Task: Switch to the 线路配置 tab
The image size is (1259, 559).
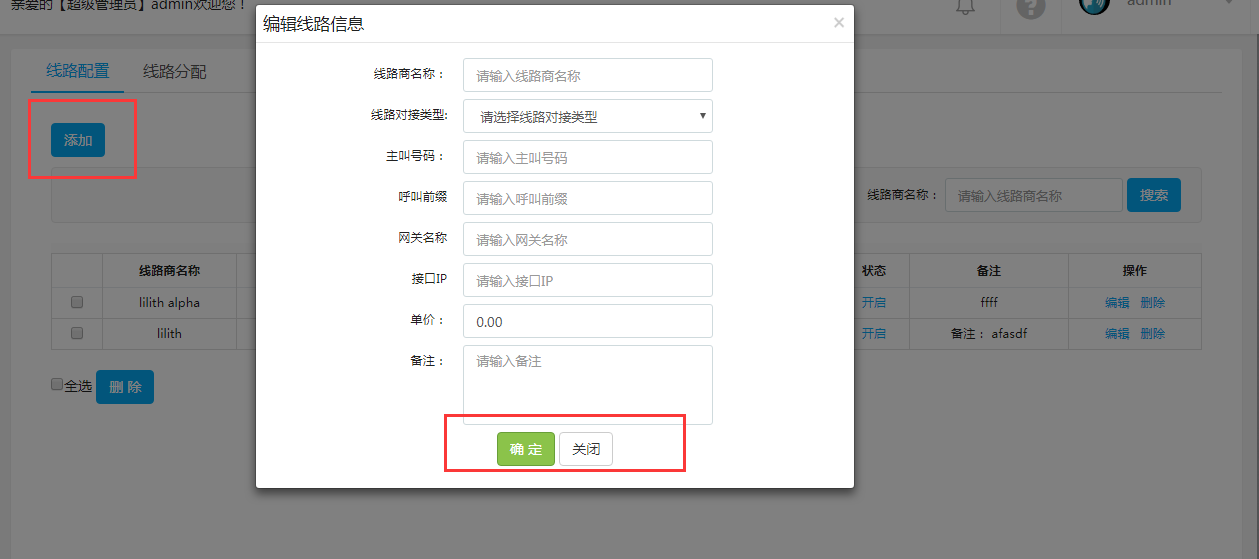Action: point(78,71)
